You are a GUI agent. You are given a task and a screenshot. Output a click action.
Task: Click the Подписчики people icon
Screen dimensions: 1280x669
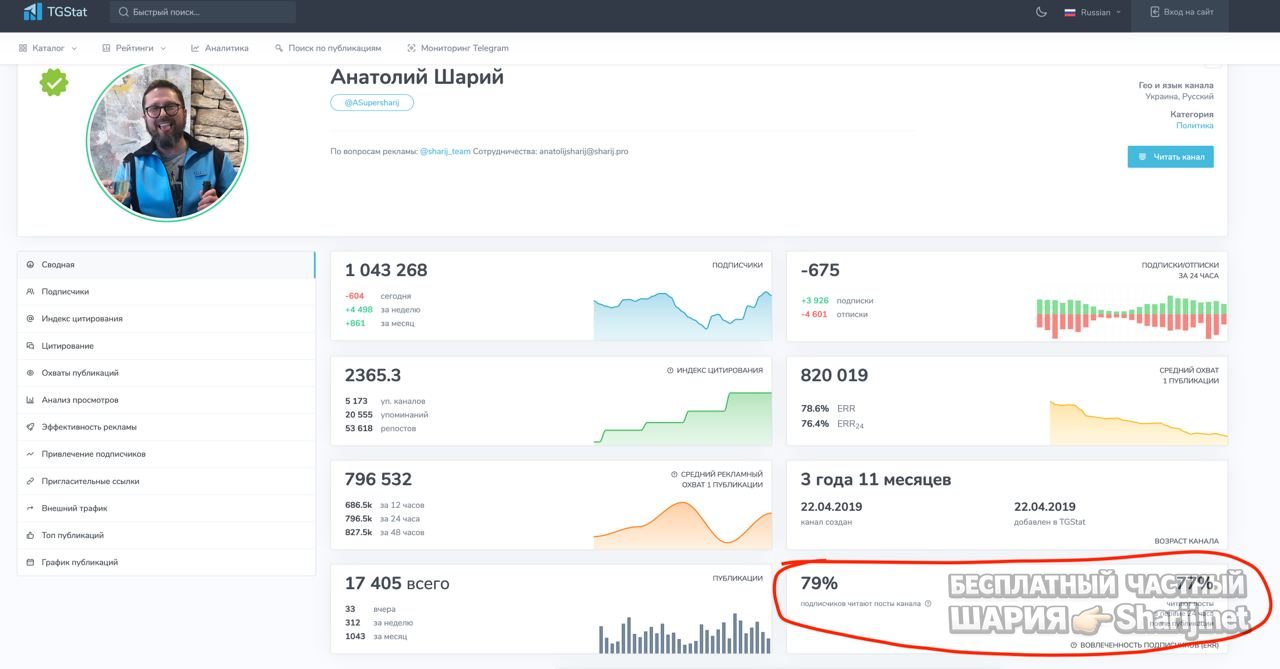[x=30, y=292]
